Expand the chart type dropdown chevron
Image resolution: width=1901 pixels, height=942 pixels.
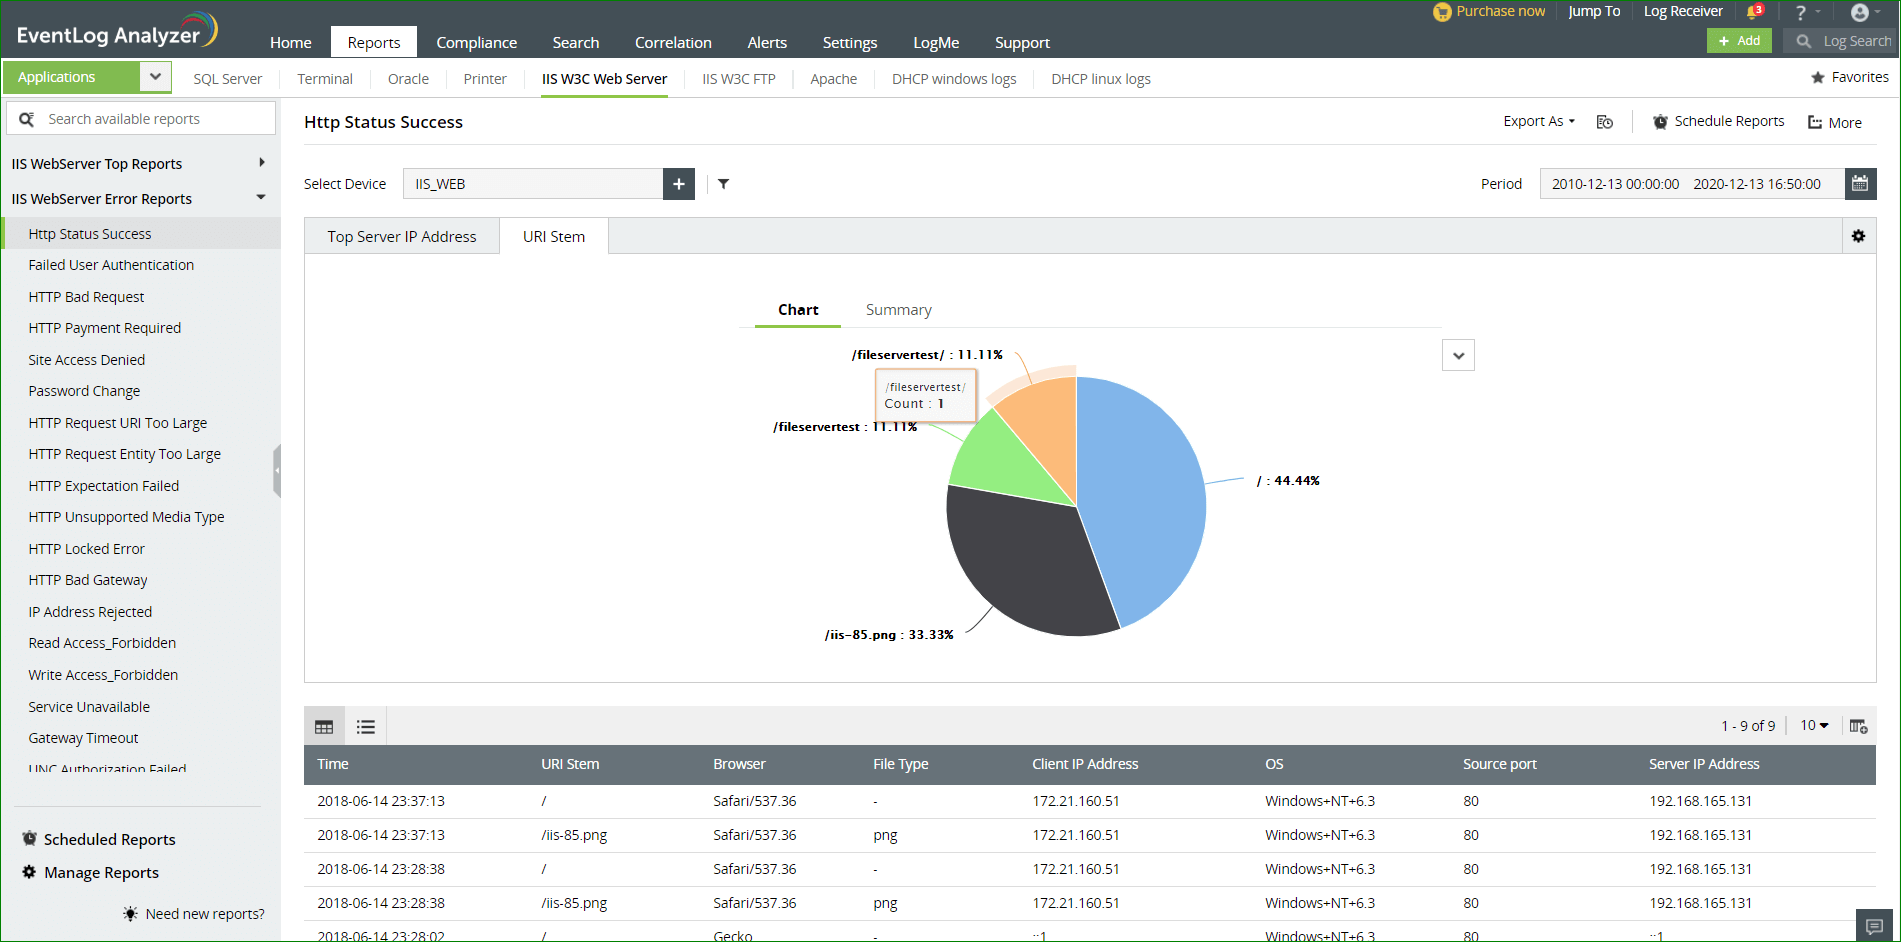(x=1458, y=355)
